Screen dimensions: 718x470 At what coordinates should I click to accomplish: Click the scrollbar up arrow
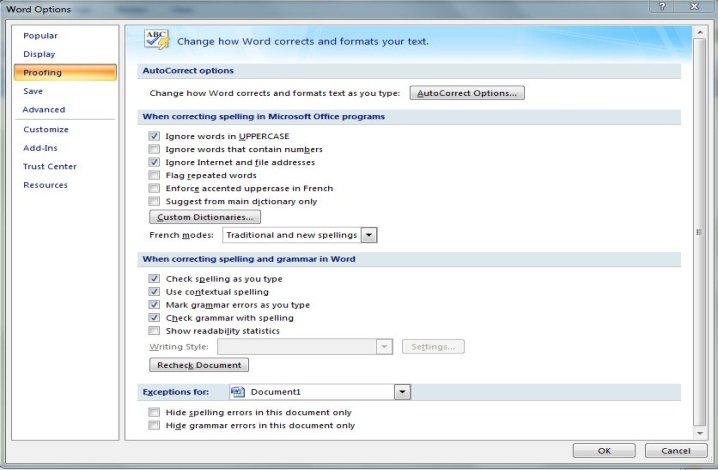coord(699,32)
